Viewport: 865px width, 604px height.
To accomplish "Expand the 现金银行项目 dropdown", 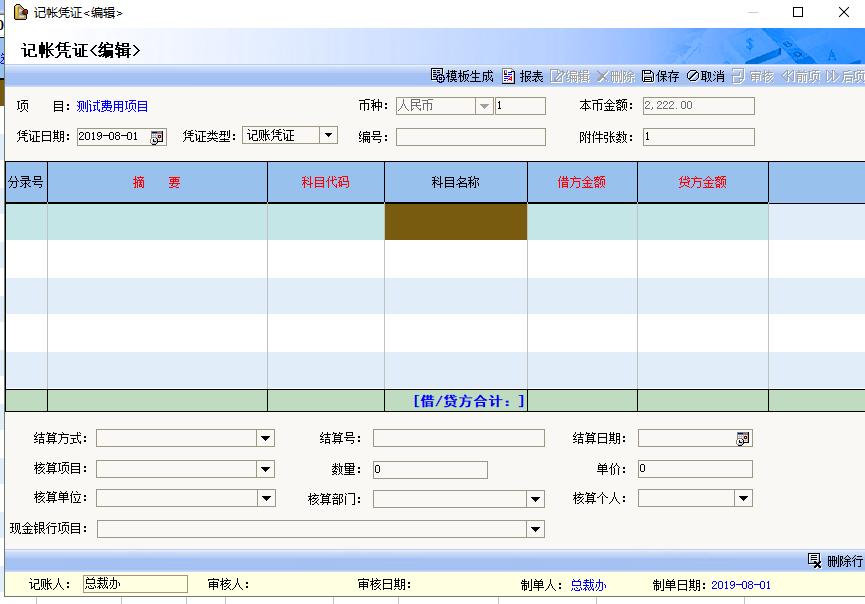I will 536,529.
